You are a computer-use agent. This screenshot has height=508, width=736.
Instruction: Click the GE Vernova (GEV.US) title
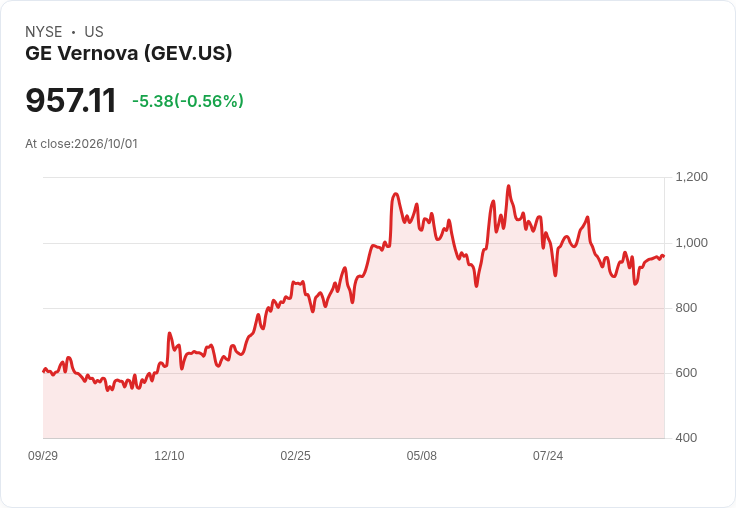129,53
